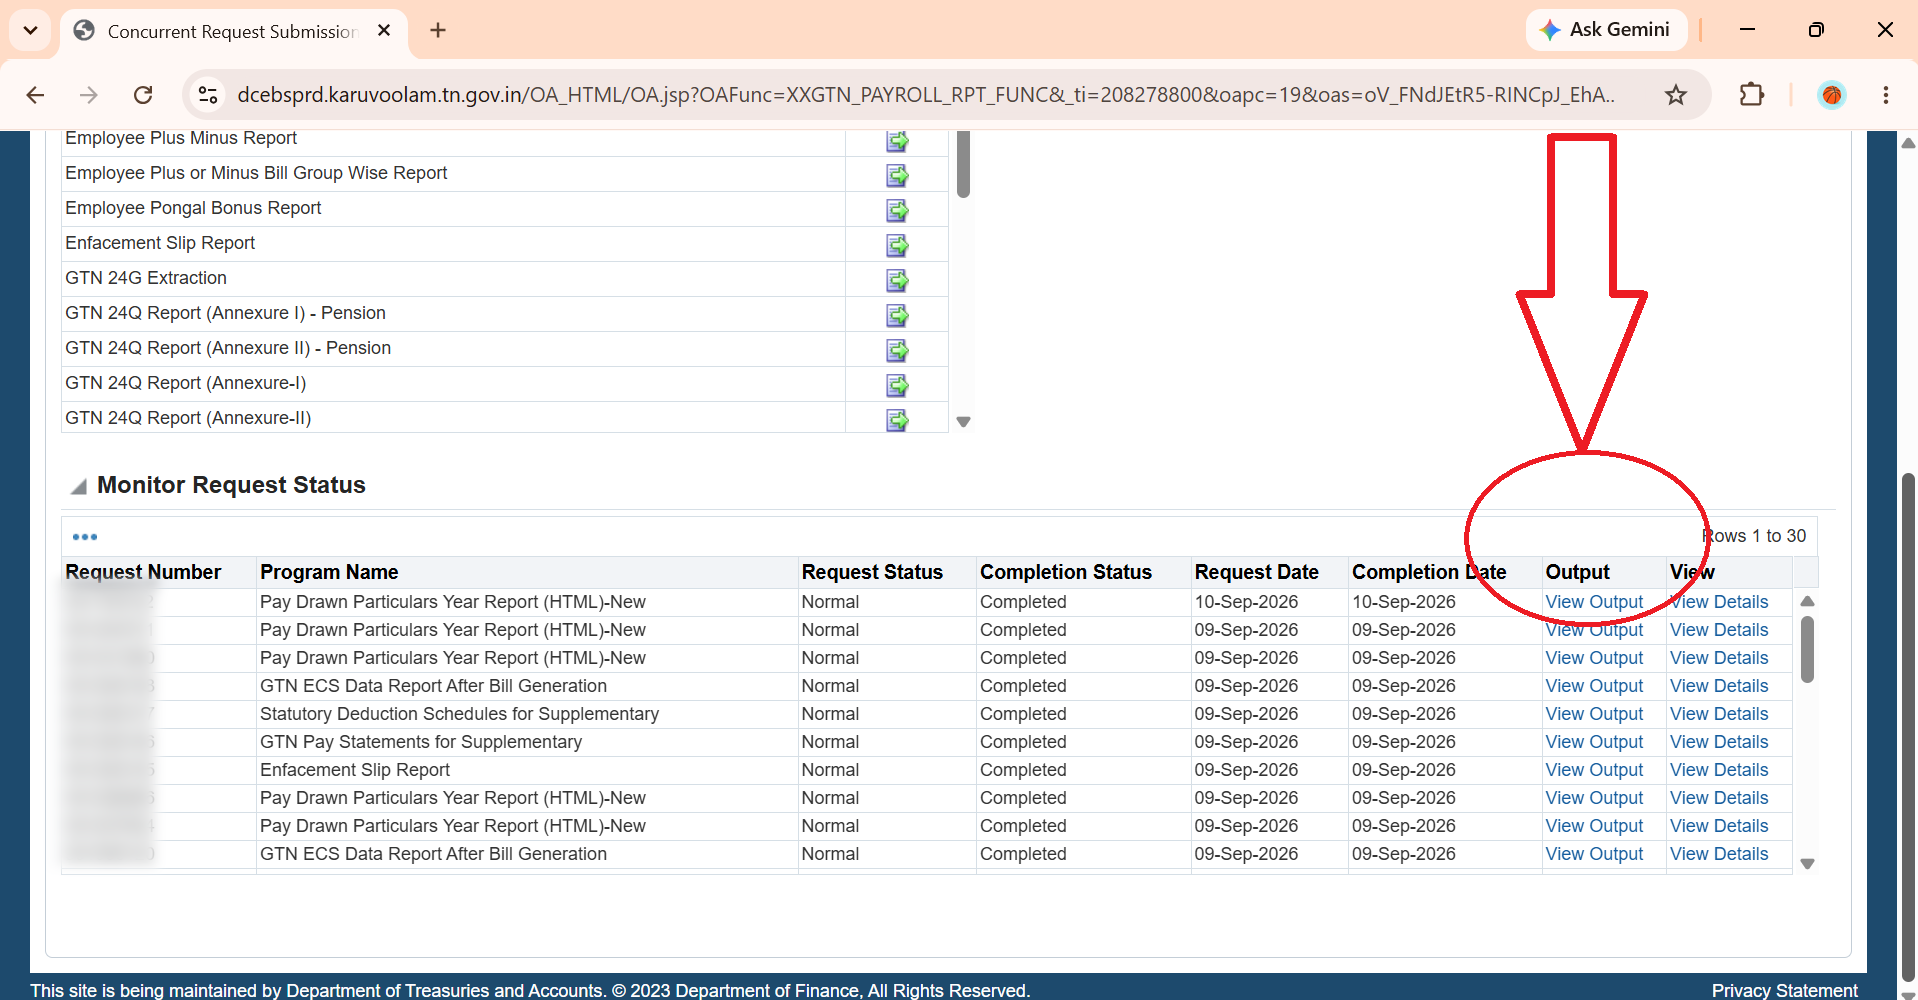Run GTN 24Q Report (Annexure-II) icon
This screenshot has height=1000, width=1918.
[x=897, y=420]
